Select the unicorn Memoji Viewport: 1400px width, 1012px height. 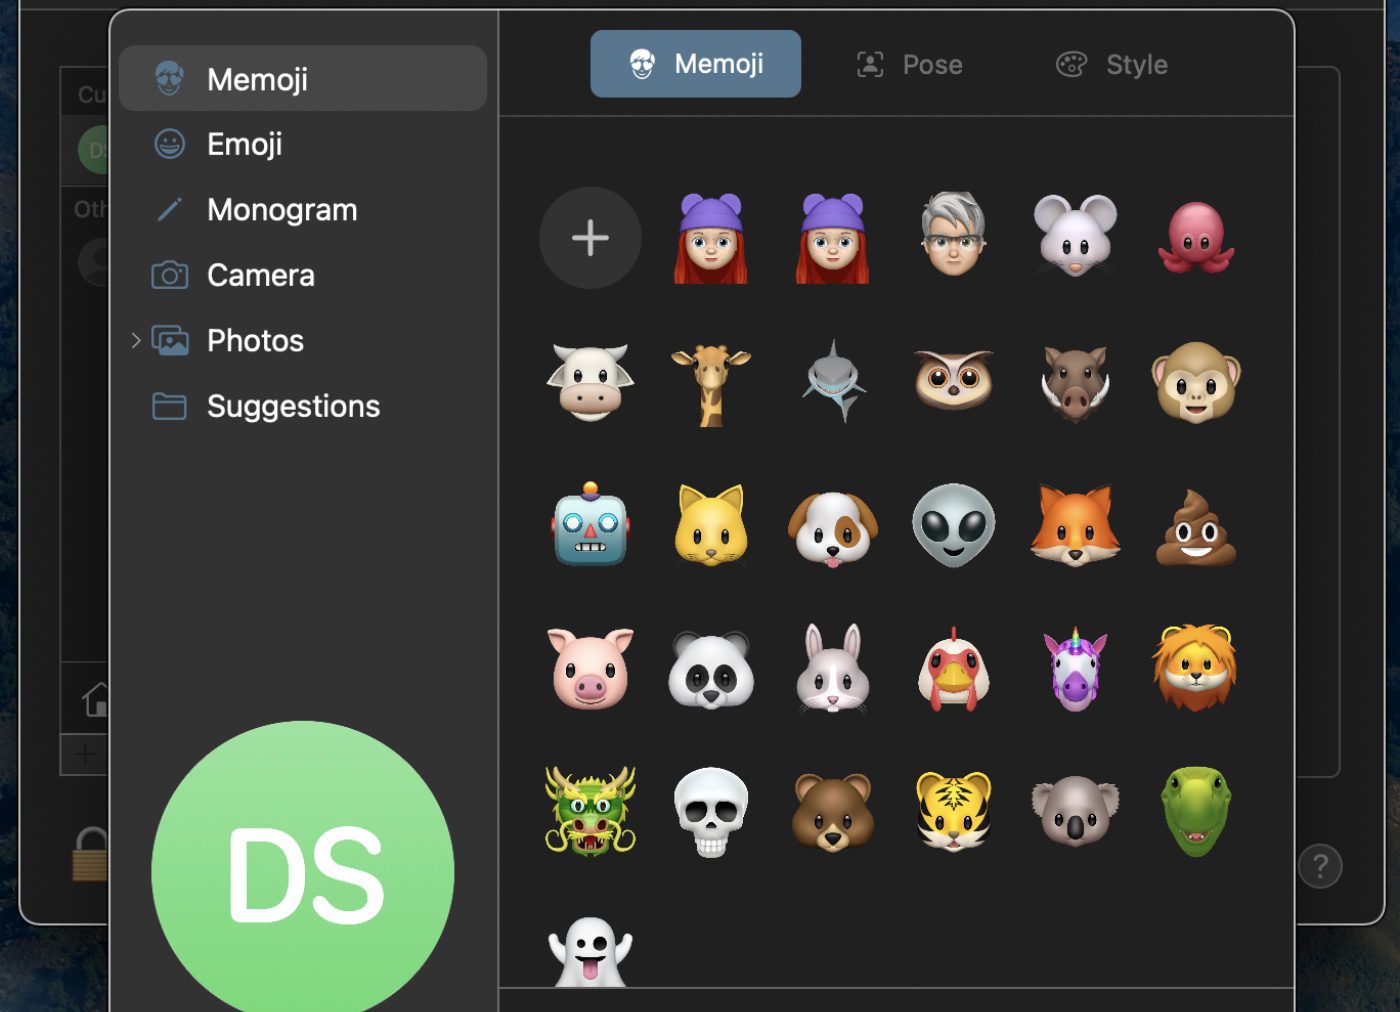[x=1075, y=668]
